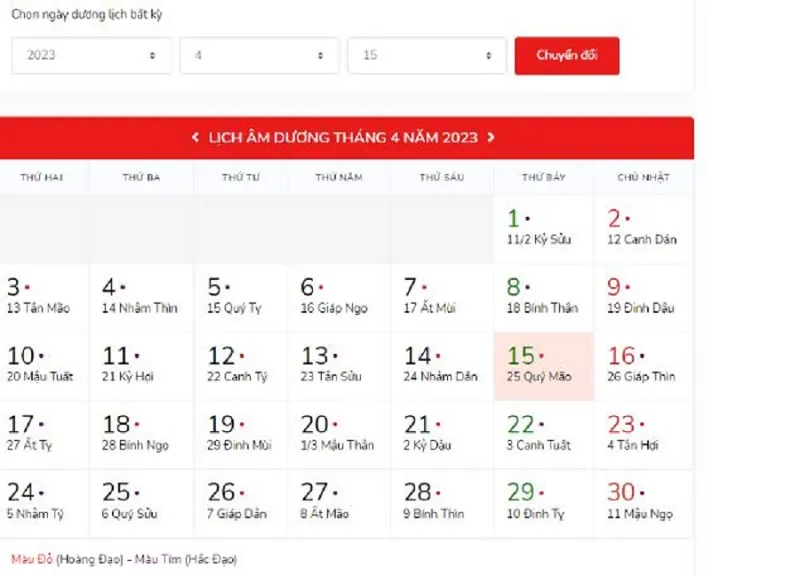Image resolution: width=800 pixels, height=576 pixels.
Task: Open the day dropdown showing 15
Action: 427,56
